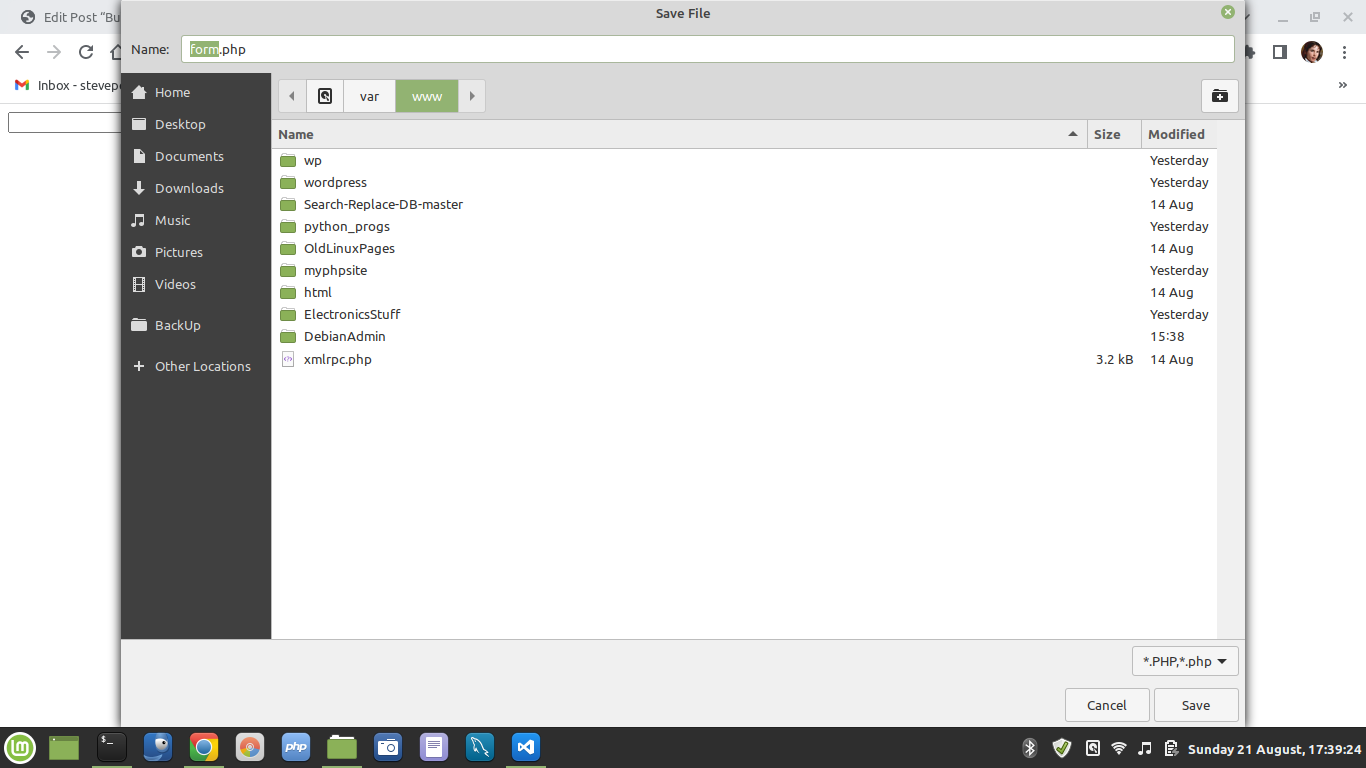Click the Save button
The width and height of the screenshot is (1366, 768).
pyautogui.click(x=1196, y=705)
